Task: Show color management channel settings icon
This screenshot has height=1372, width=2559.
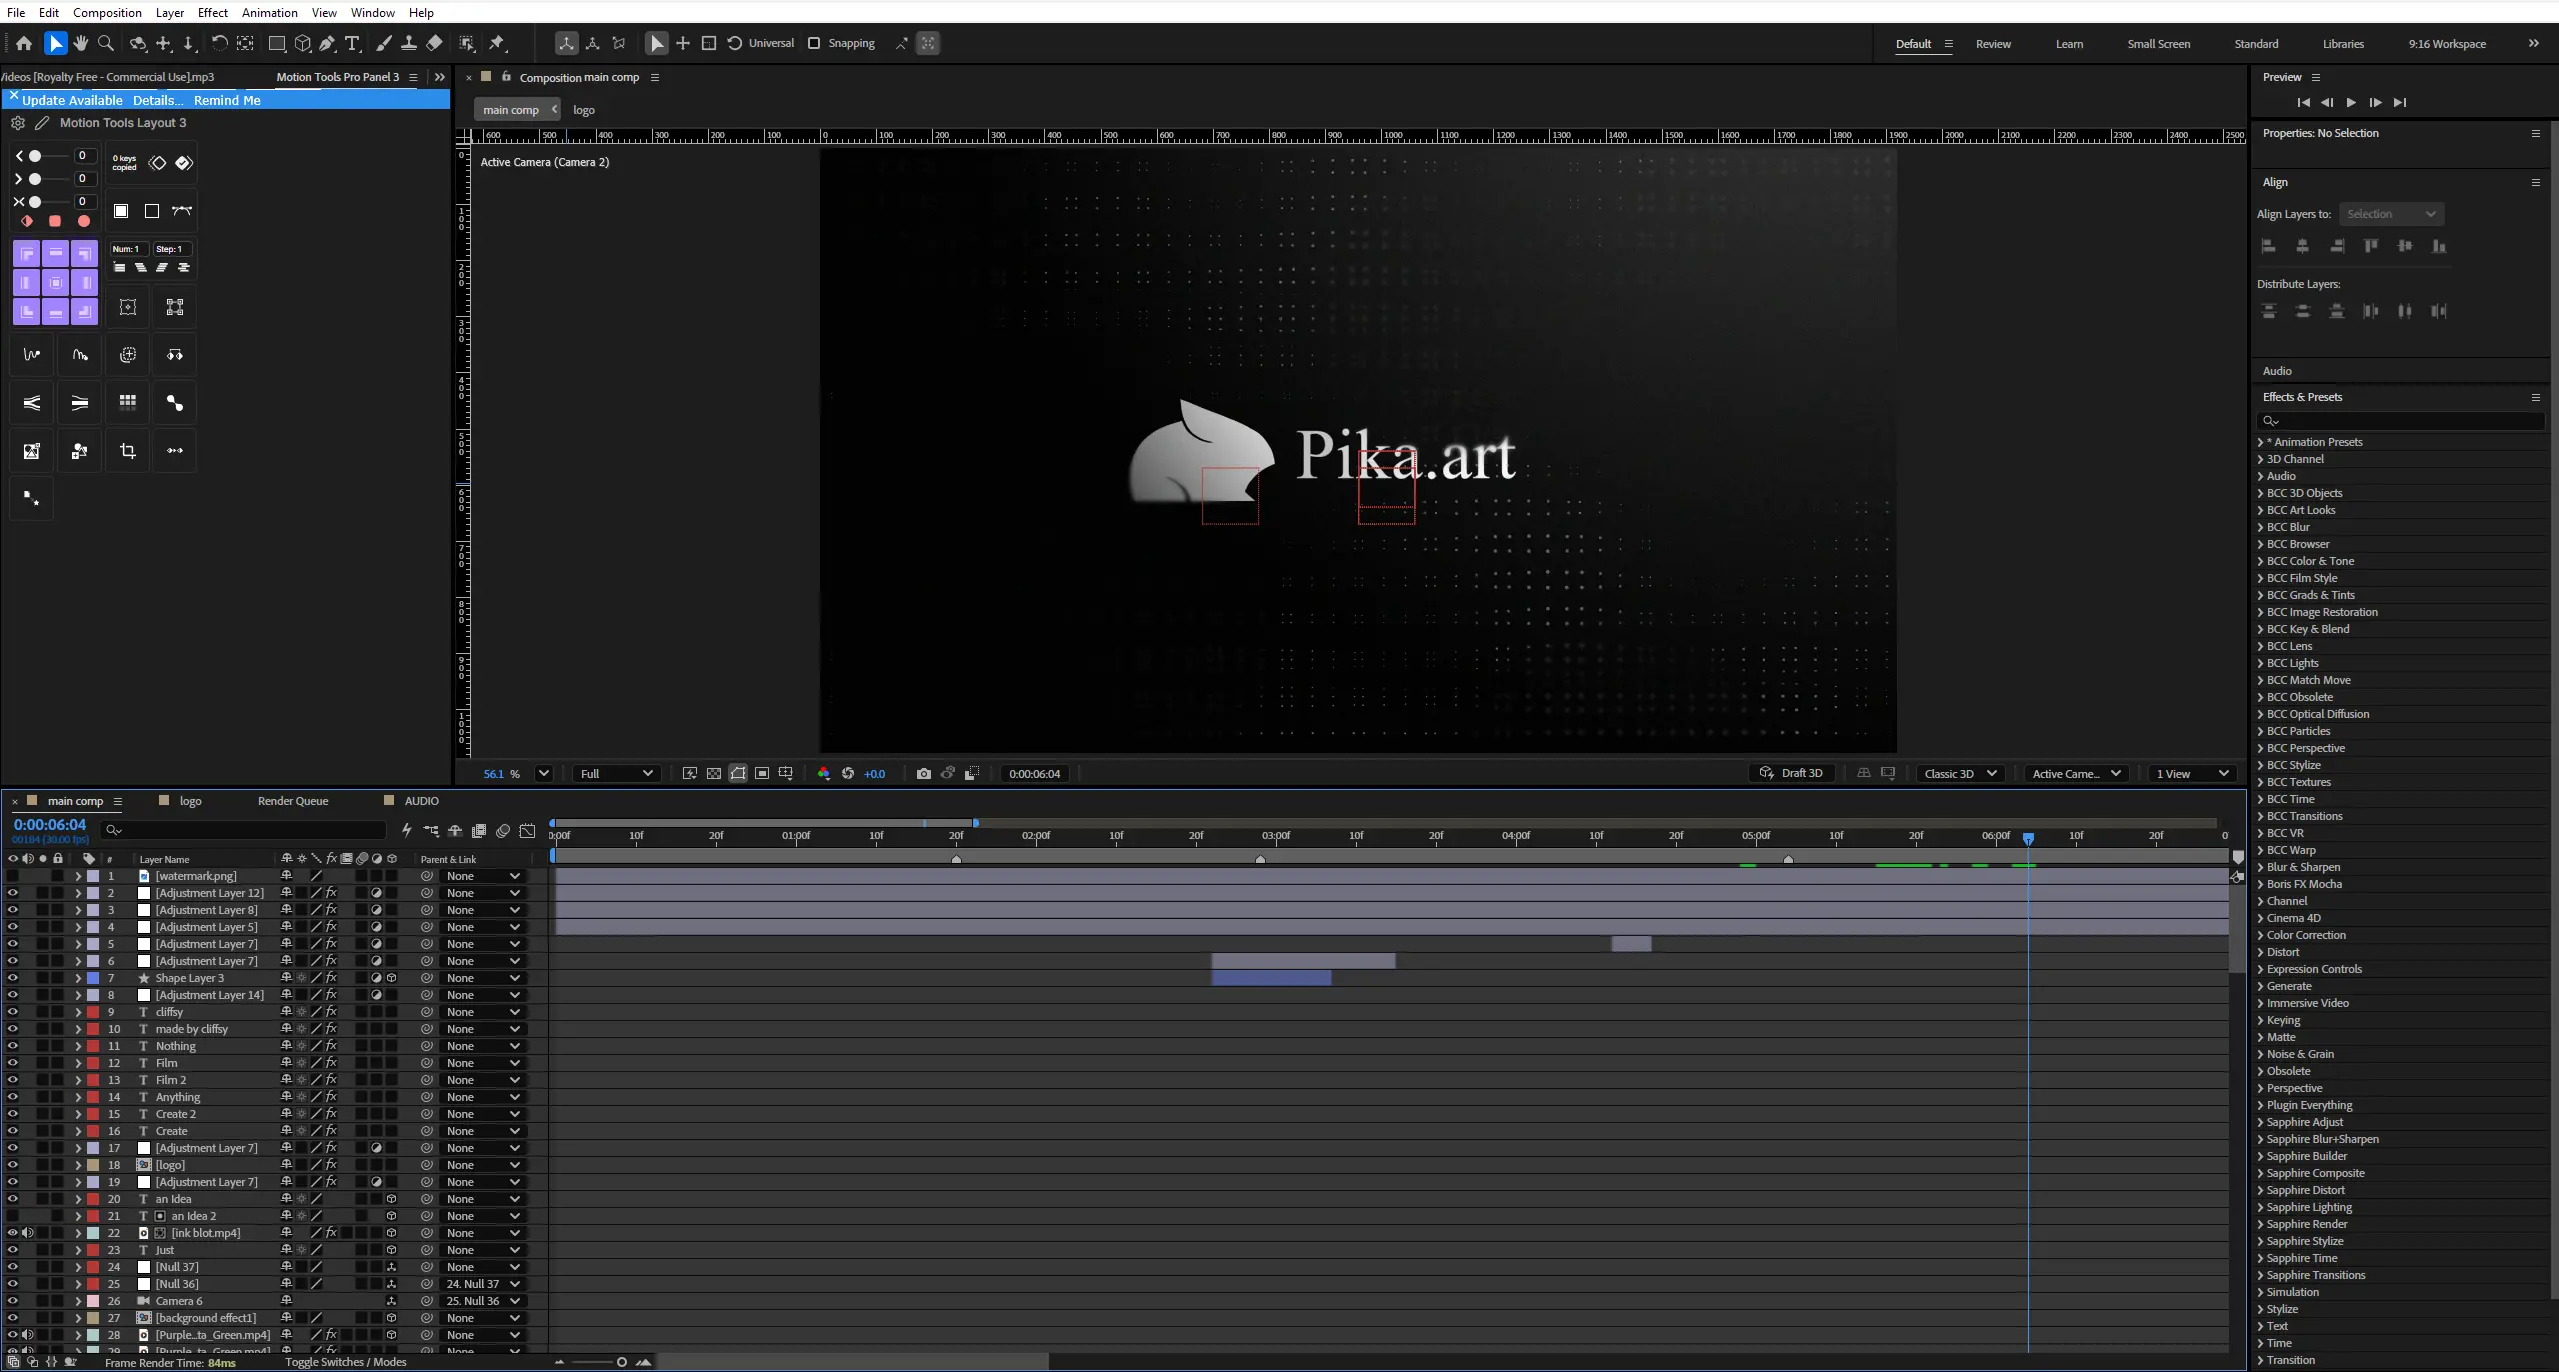Action: [x=824, y=774]
